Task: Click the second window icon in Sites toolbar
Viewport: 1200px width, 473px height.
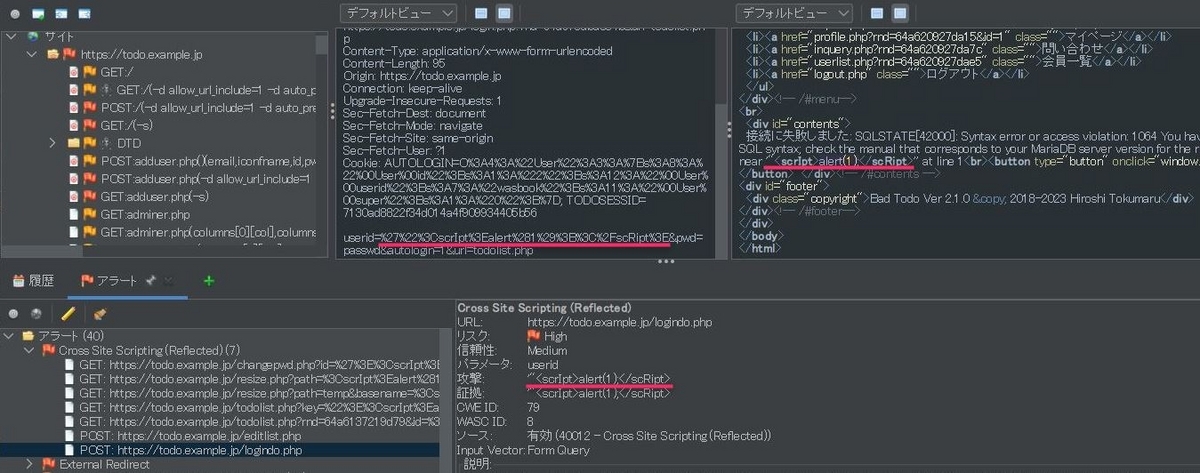Action: 61,14
